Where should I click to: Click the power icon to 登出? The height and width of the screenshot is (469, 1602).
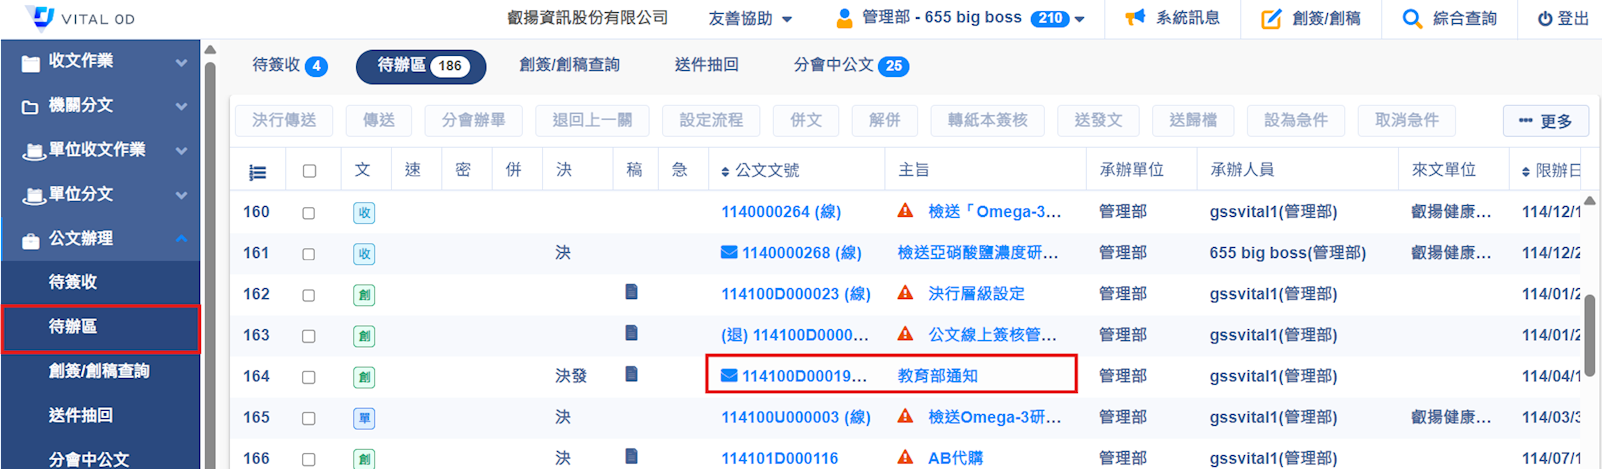pos(1545,18)
